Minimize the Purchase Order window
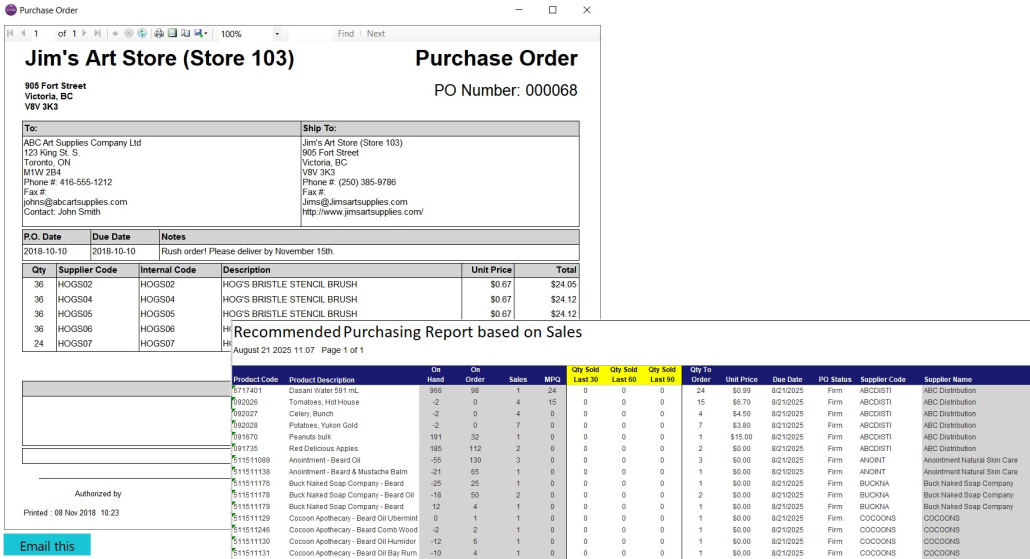 click(519, 10)
